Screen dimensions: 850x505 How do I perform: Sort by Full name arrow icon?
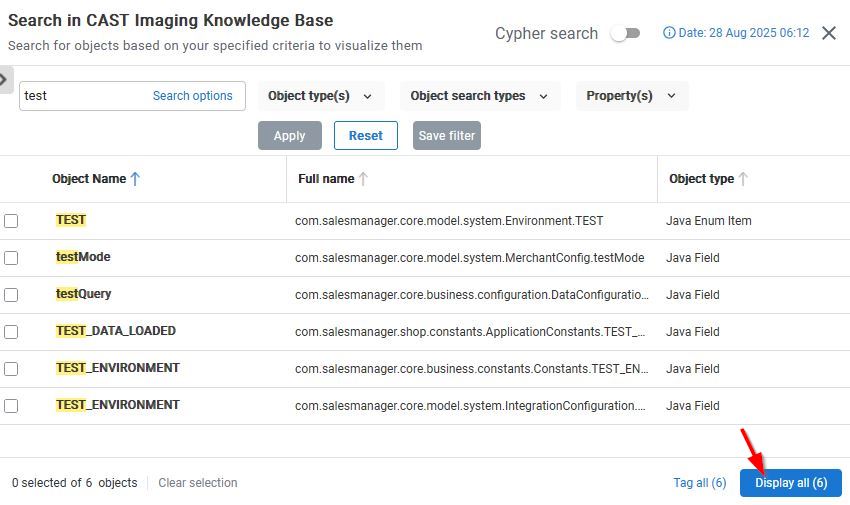363,179
